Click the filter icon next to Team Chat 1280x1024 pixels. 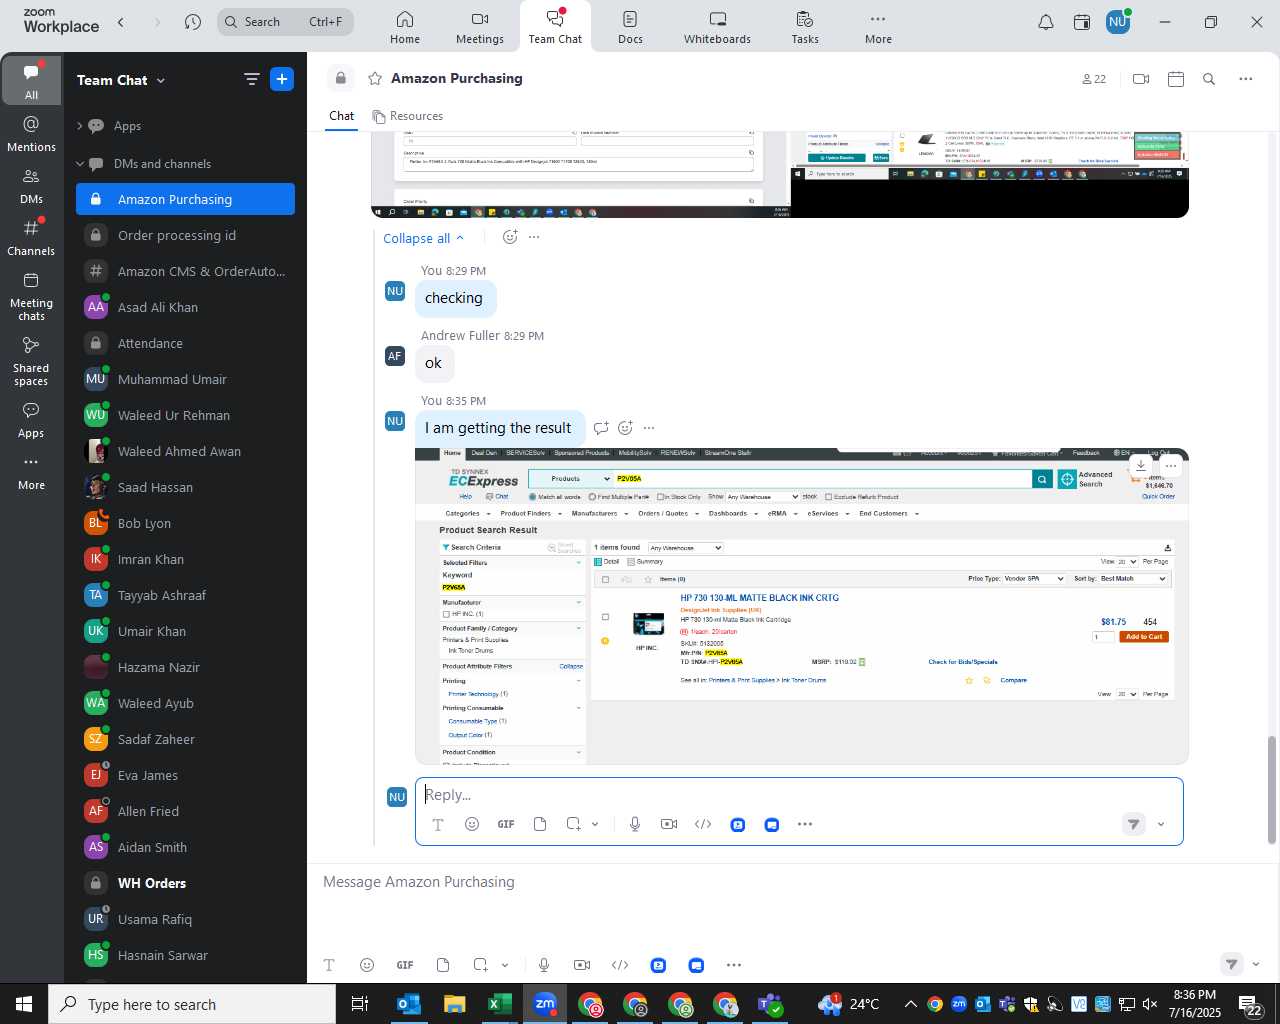pyautogui.click(x=251, y=80)
